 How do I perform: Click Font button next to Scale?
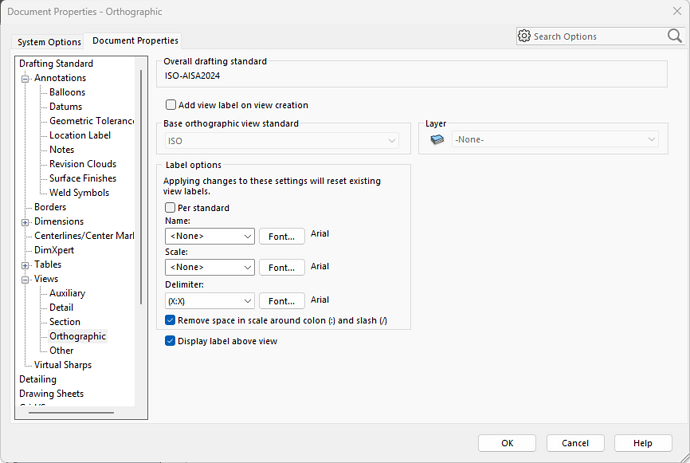coord(282,268)
